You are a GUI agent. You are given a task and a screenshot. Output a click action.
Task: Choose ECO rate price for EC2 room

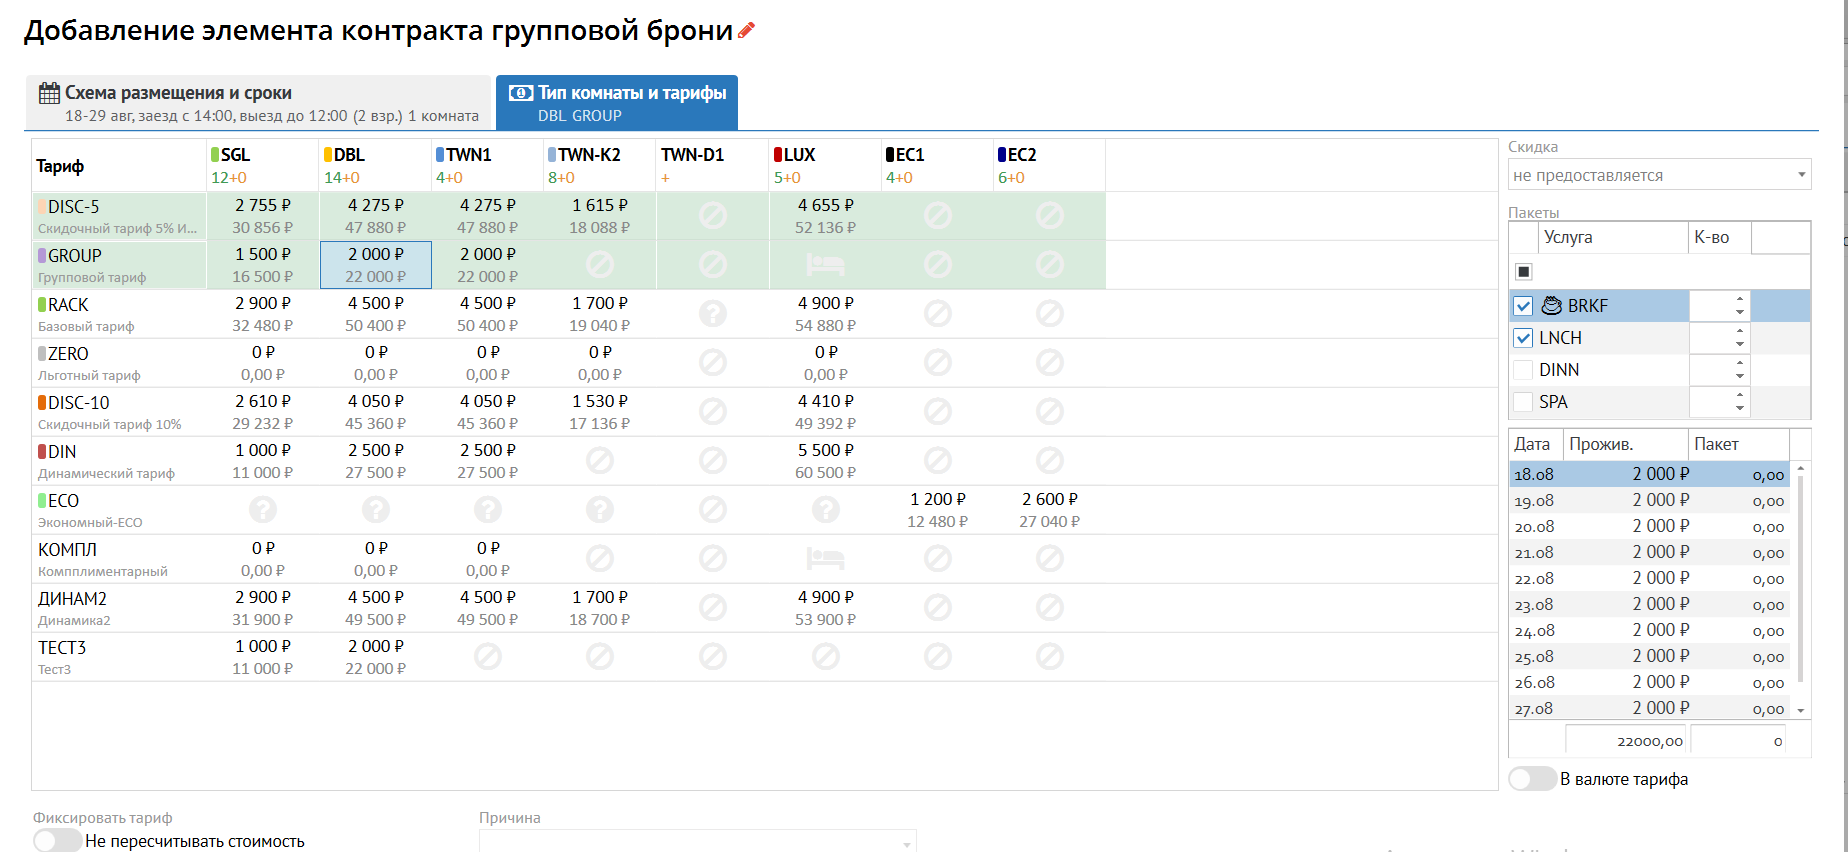(x=1049, y=510)
